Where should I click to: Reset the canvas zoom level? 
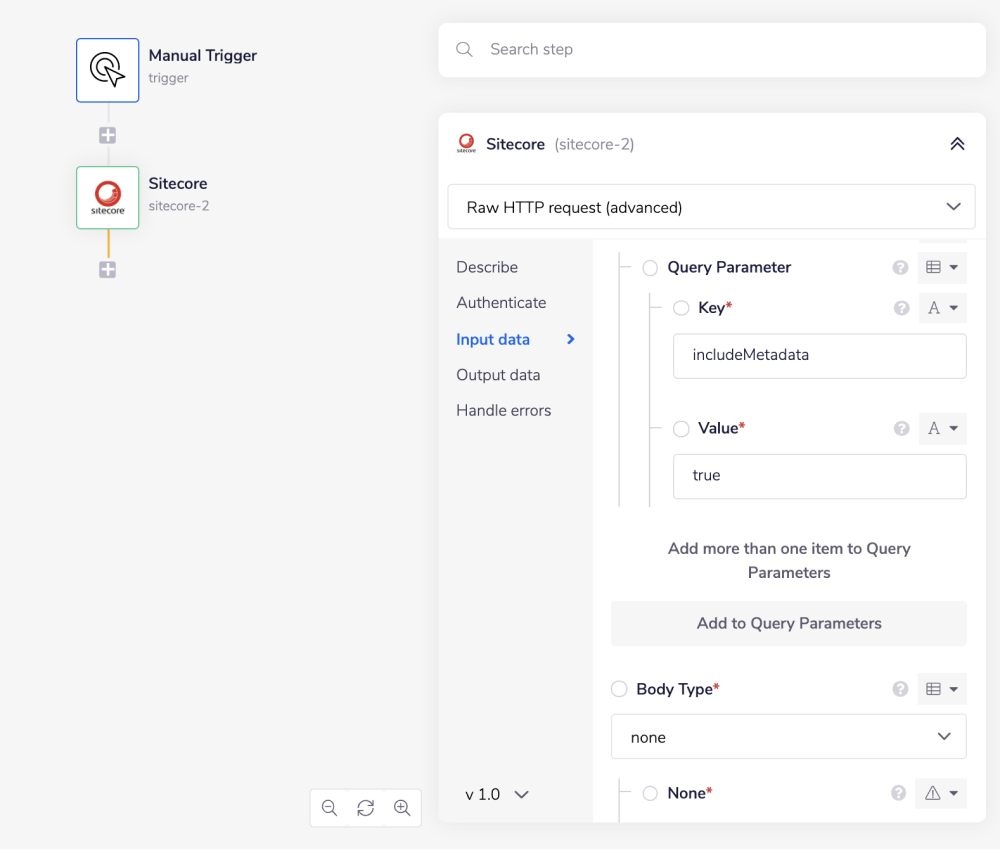point(366,808)
